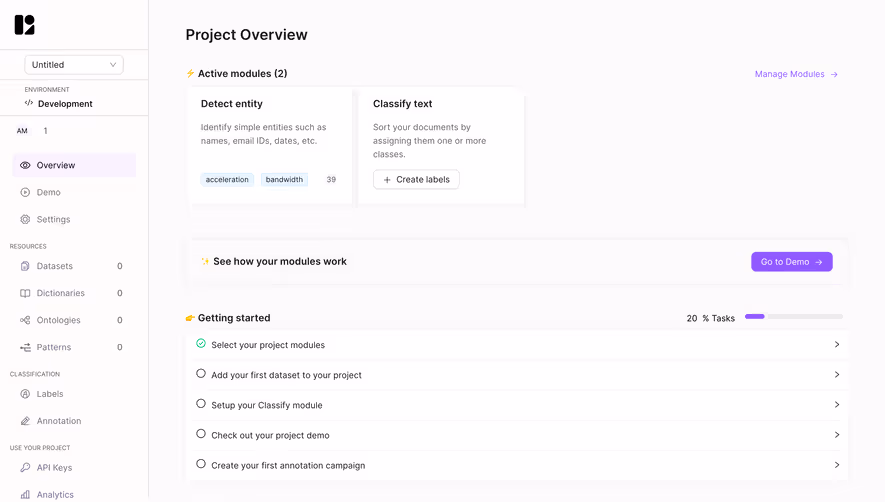Click the purple Go to Demo button
The image size is (885, 502).
(x=791, y=262)
